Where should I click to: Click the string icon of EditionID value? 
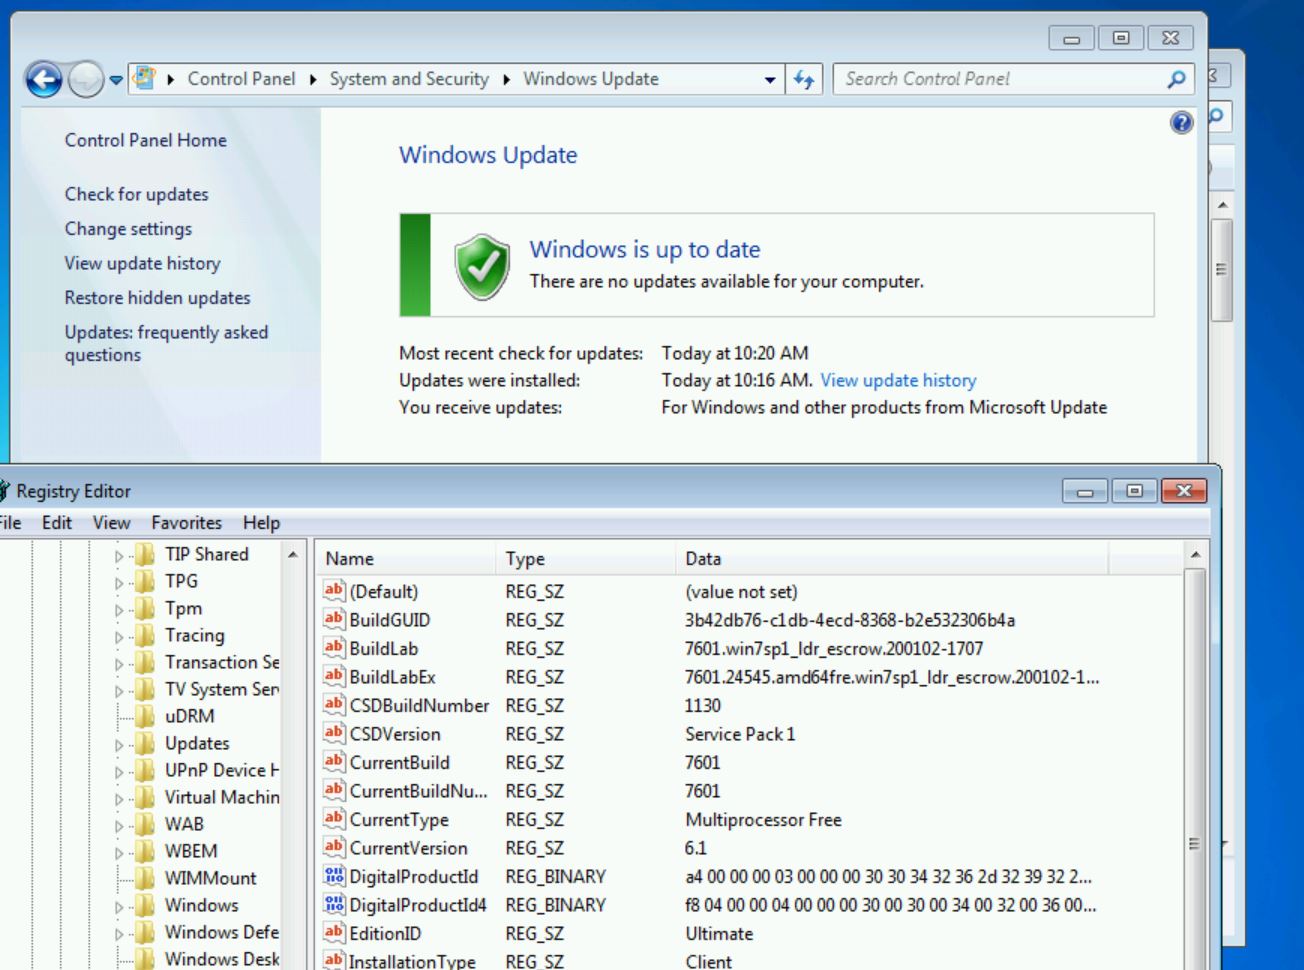[334, 933]
